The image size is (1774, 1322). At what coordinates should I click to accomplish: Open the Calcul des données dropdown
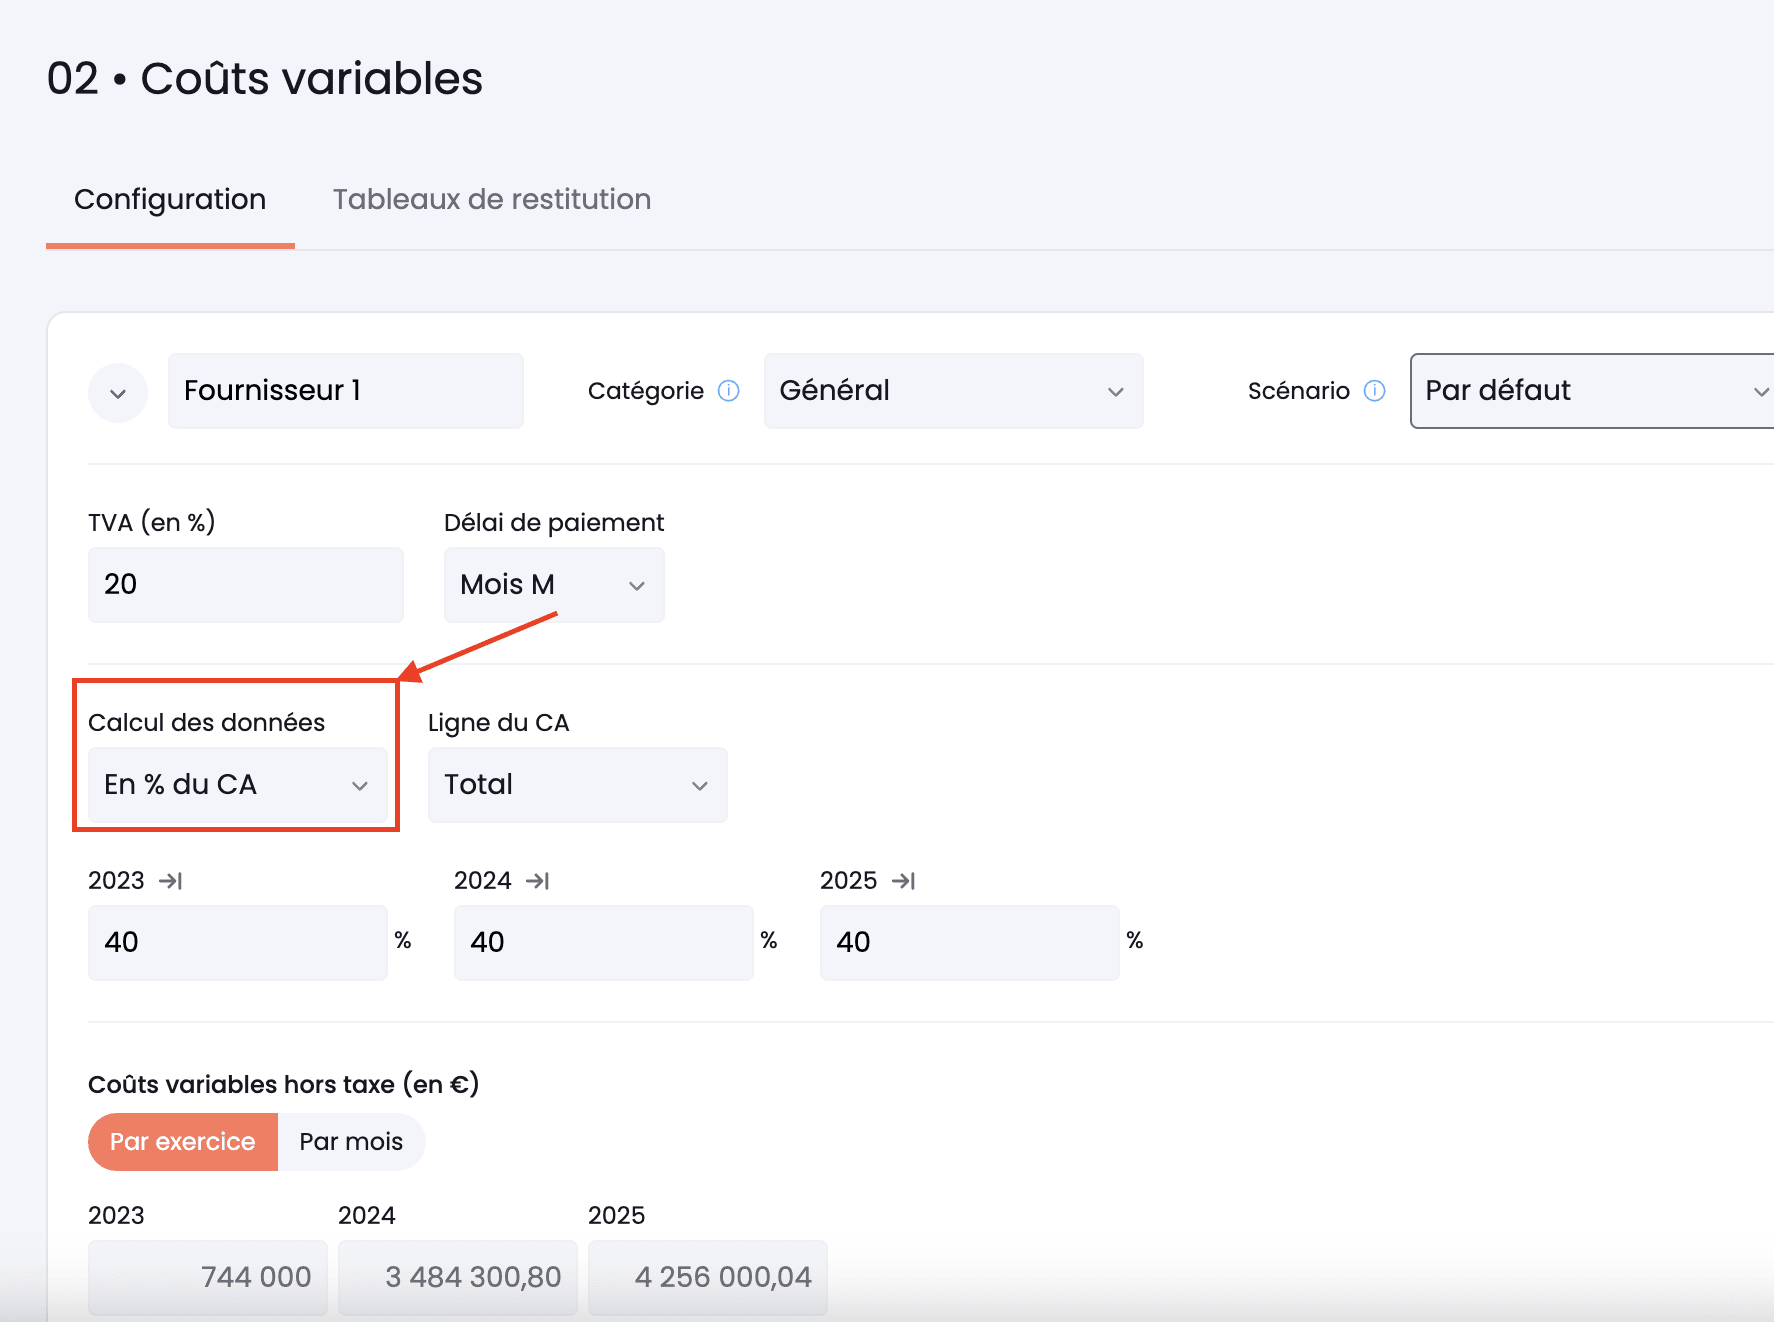238,785
